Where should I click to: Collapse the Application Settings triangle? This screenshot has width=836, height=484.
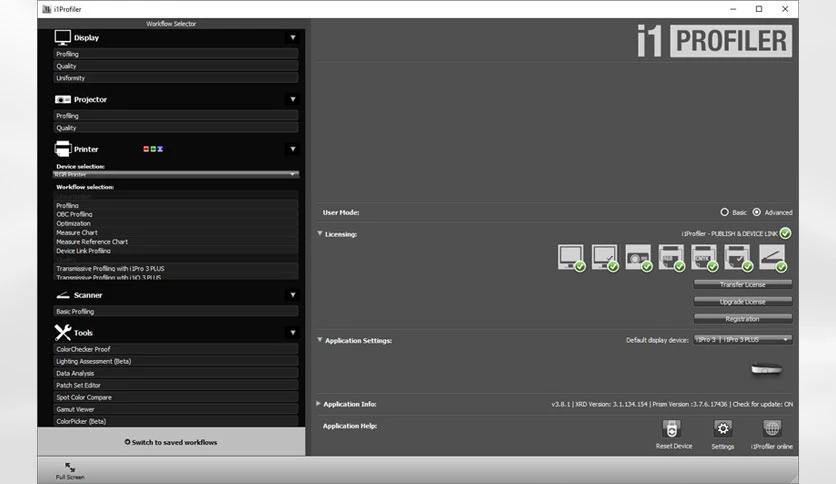[320, 340]
